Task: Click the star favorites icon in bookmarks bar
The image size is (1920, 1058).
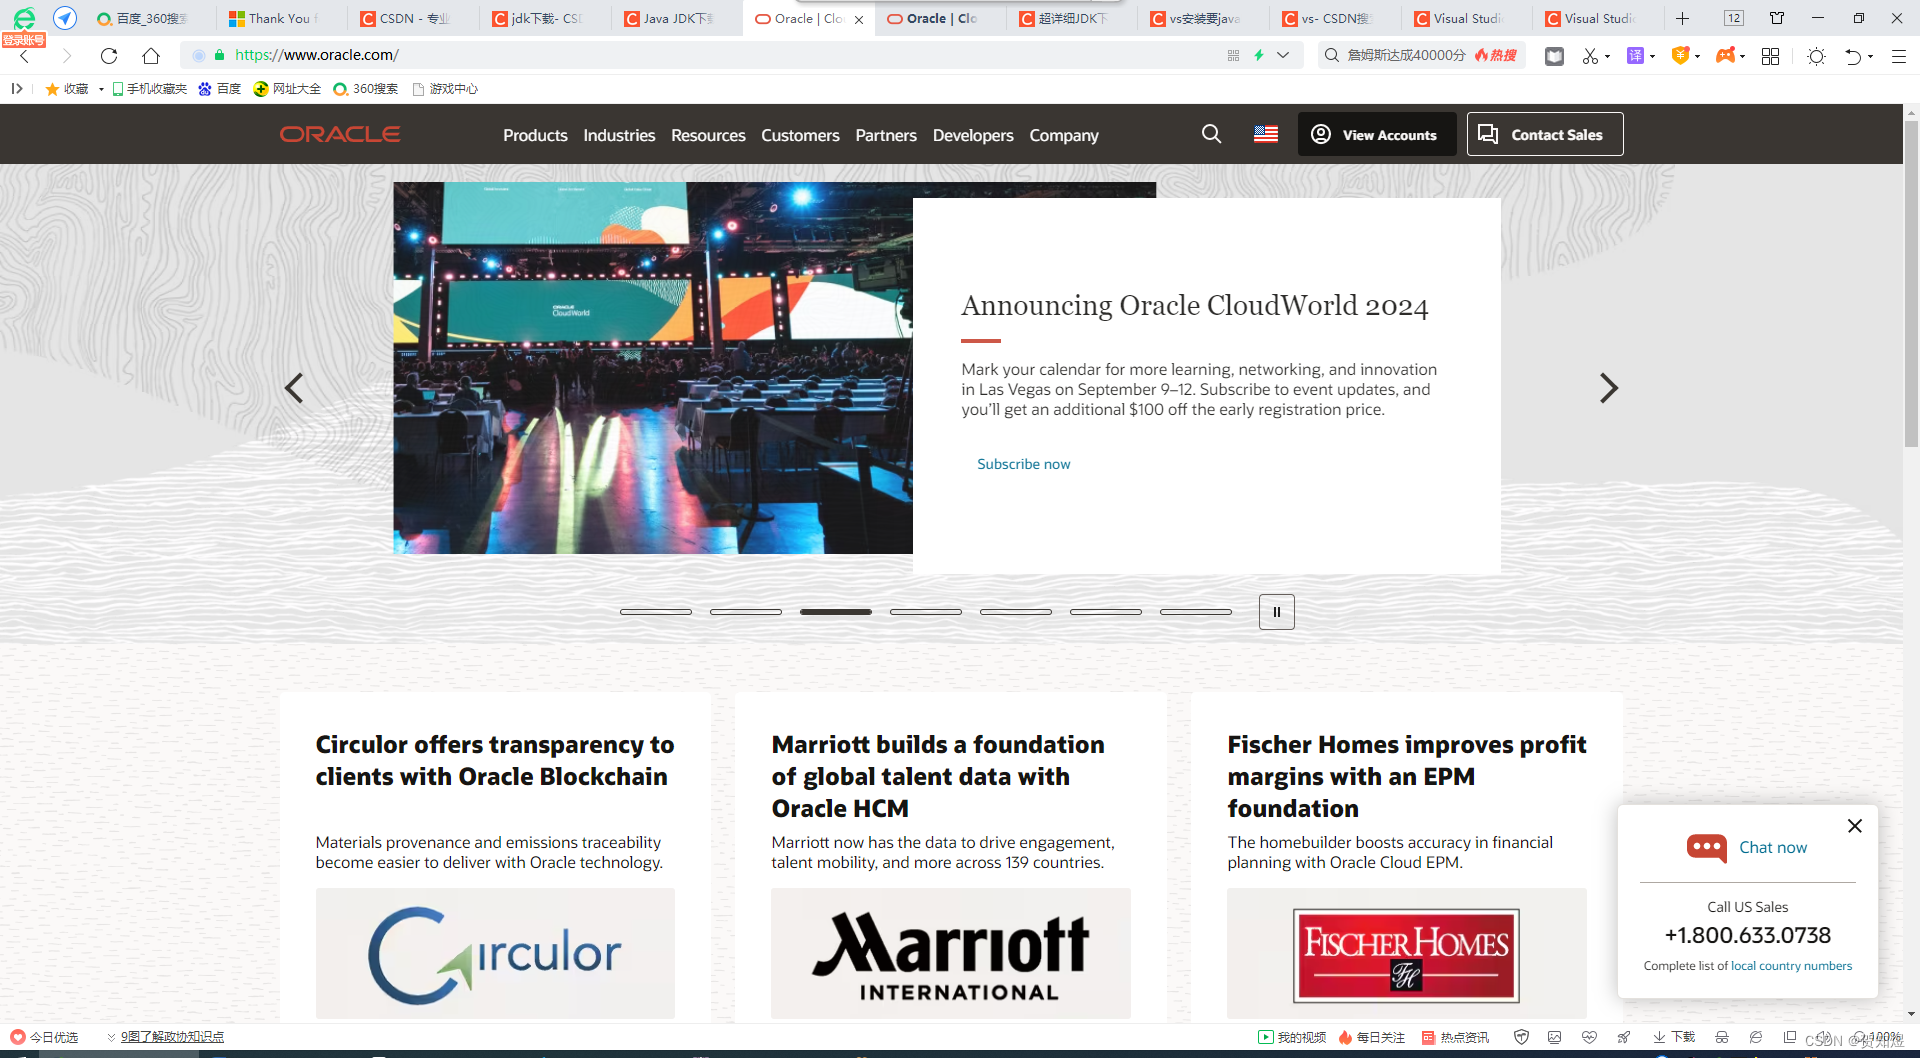Action: pyautogui.click(x=52, y=89)
